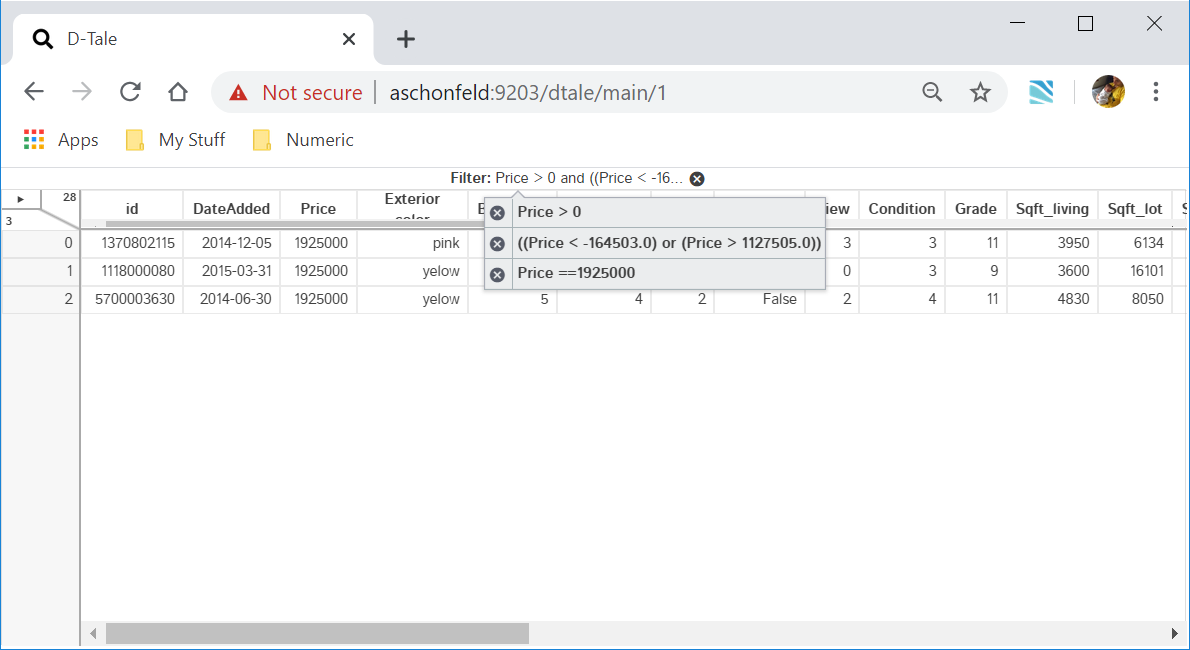Click the Not secure warning icon

[x=238, y=93]
